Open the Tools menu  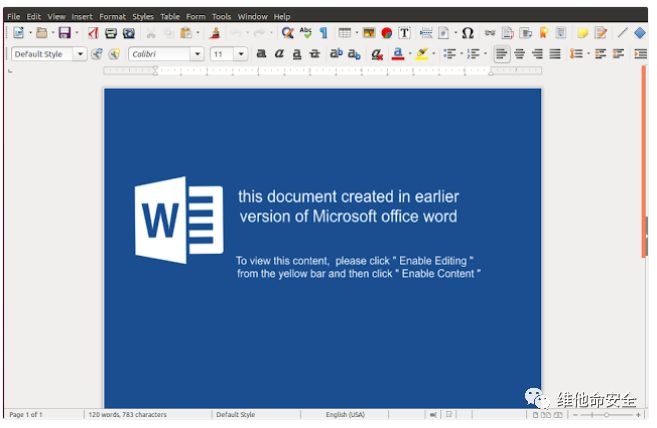[221, 17]
